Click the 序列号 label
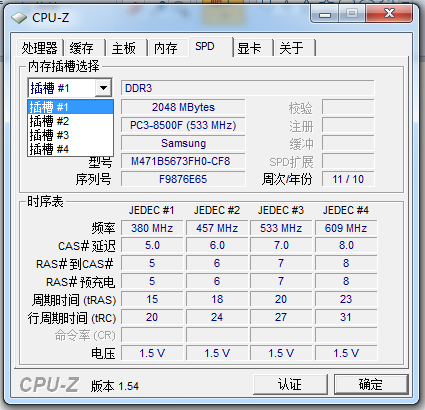The width and height of the screenshot is (425, 410). [x=93, y=179]
